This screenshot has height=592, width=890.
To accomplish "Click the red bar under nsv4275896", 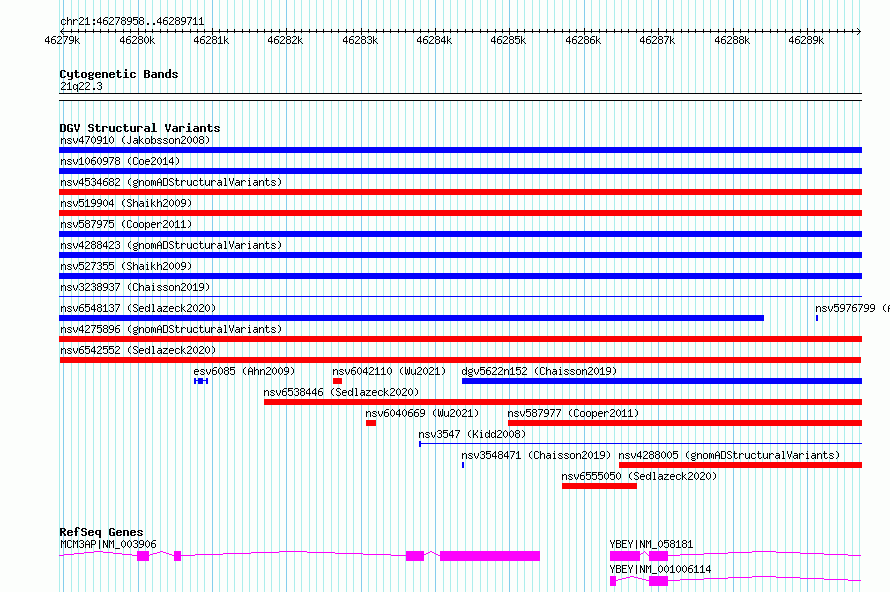I will click(x=460, y=339).
